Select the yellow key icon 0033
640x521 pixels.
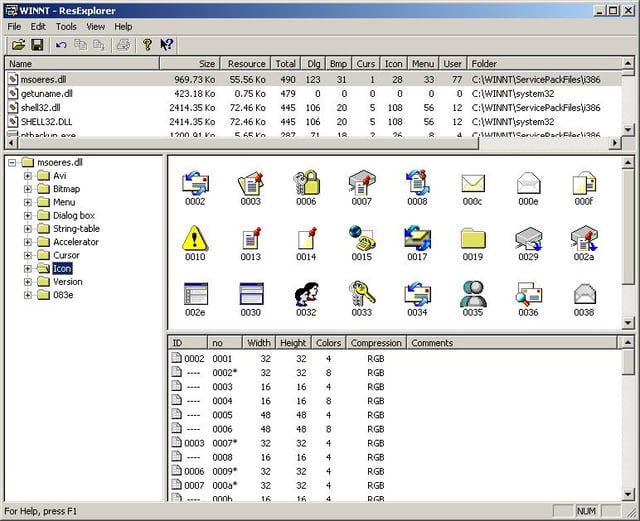click(x=362, y=299)
